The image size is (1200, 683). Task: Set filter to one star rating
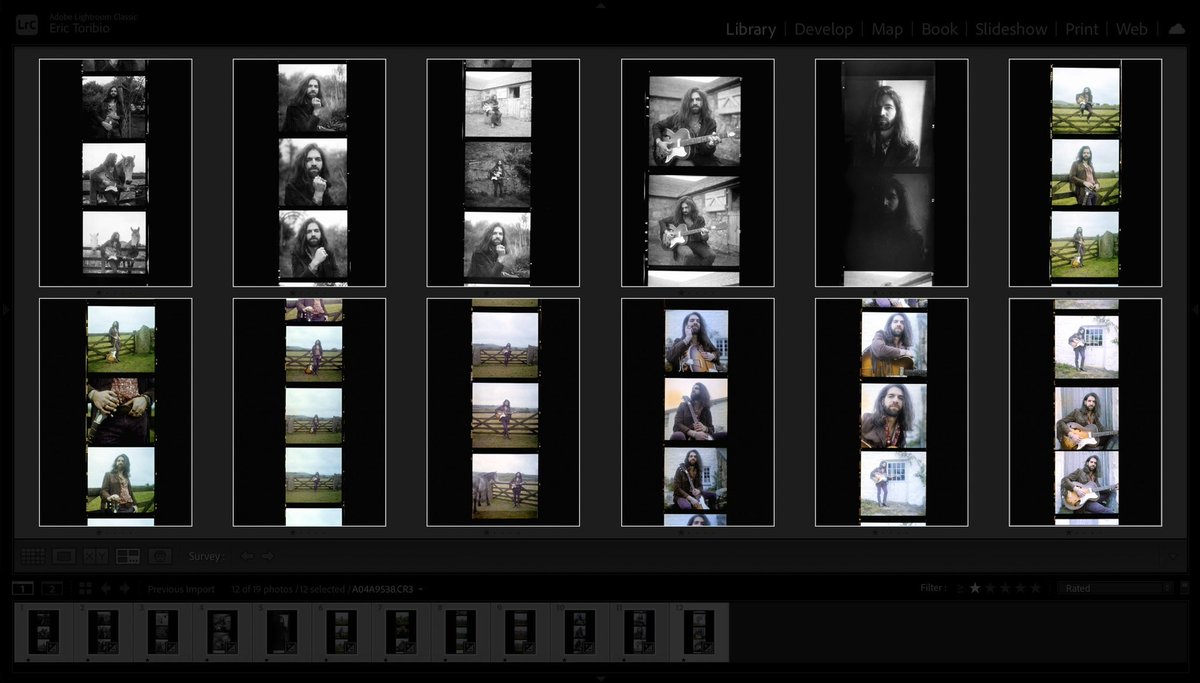[975, 588]
